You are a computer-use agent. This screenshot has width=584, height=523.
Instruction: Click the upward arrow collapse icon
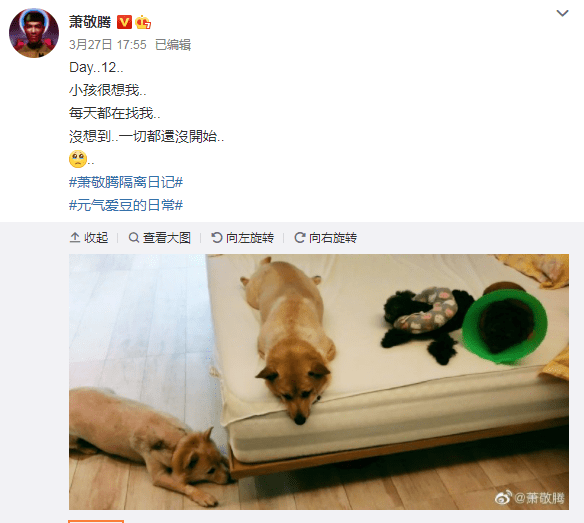(75, 238)
